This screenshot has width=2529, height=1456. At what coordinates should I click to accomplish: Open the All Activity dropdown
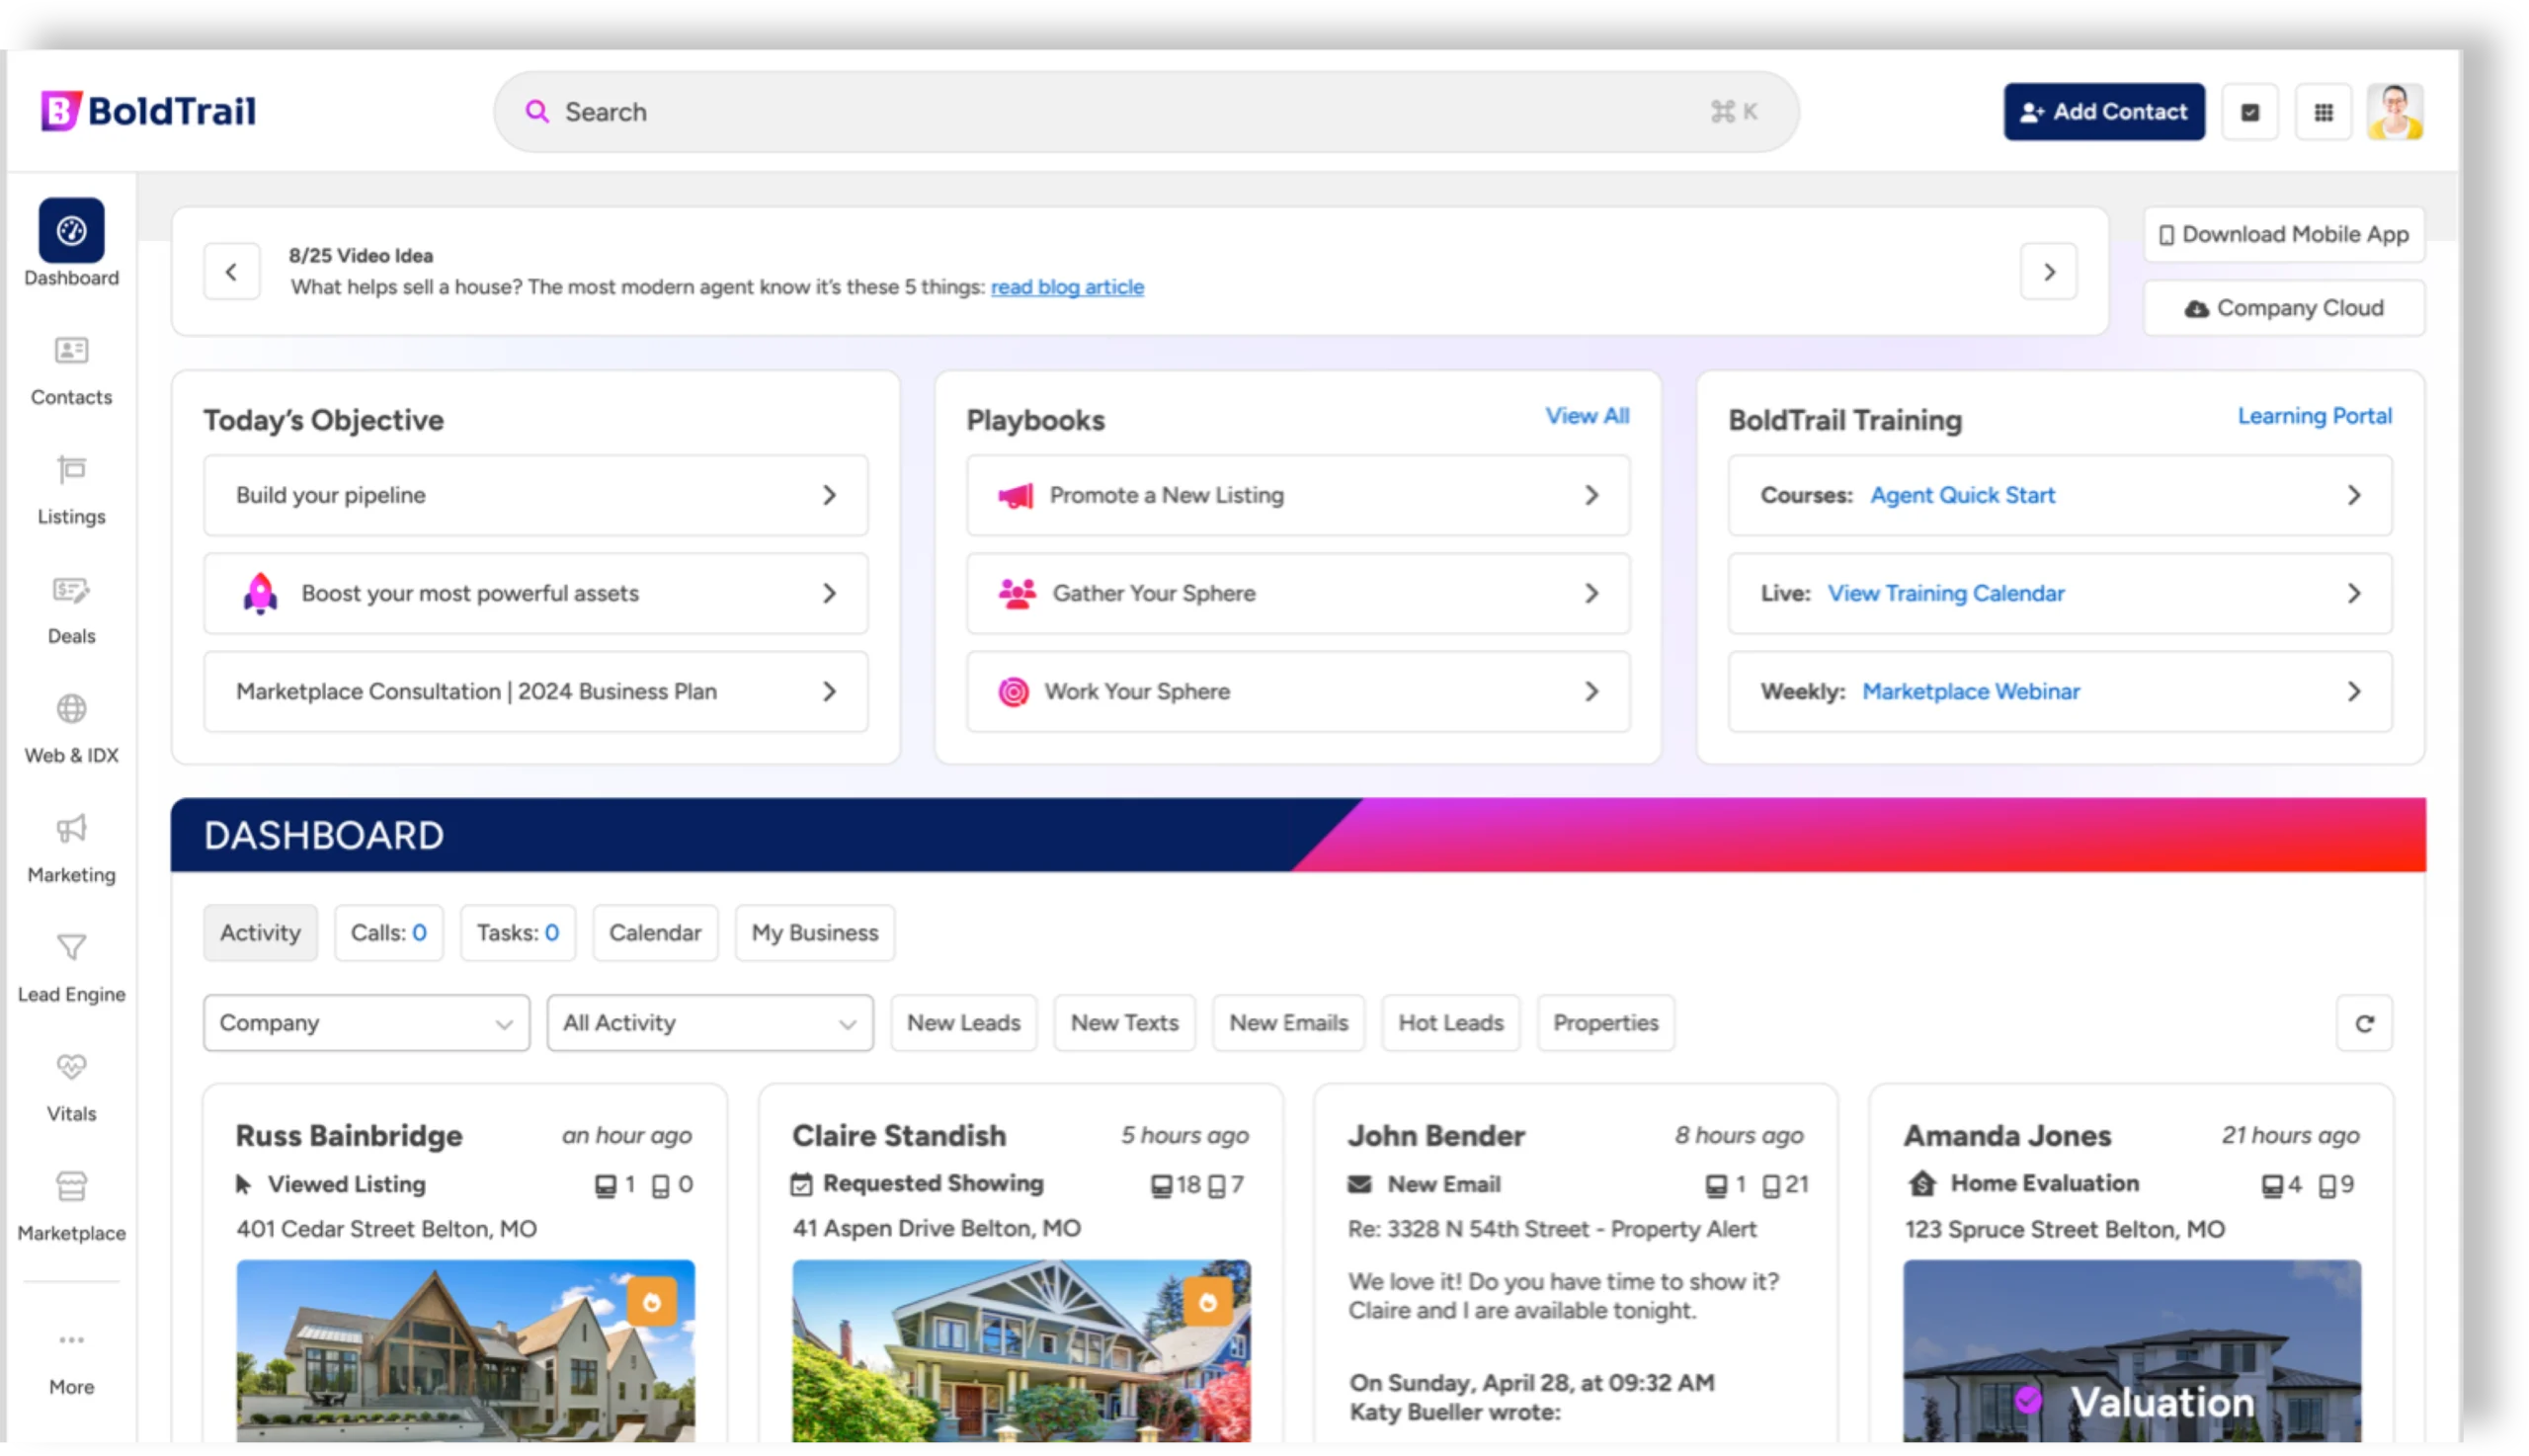(710, 1023)
